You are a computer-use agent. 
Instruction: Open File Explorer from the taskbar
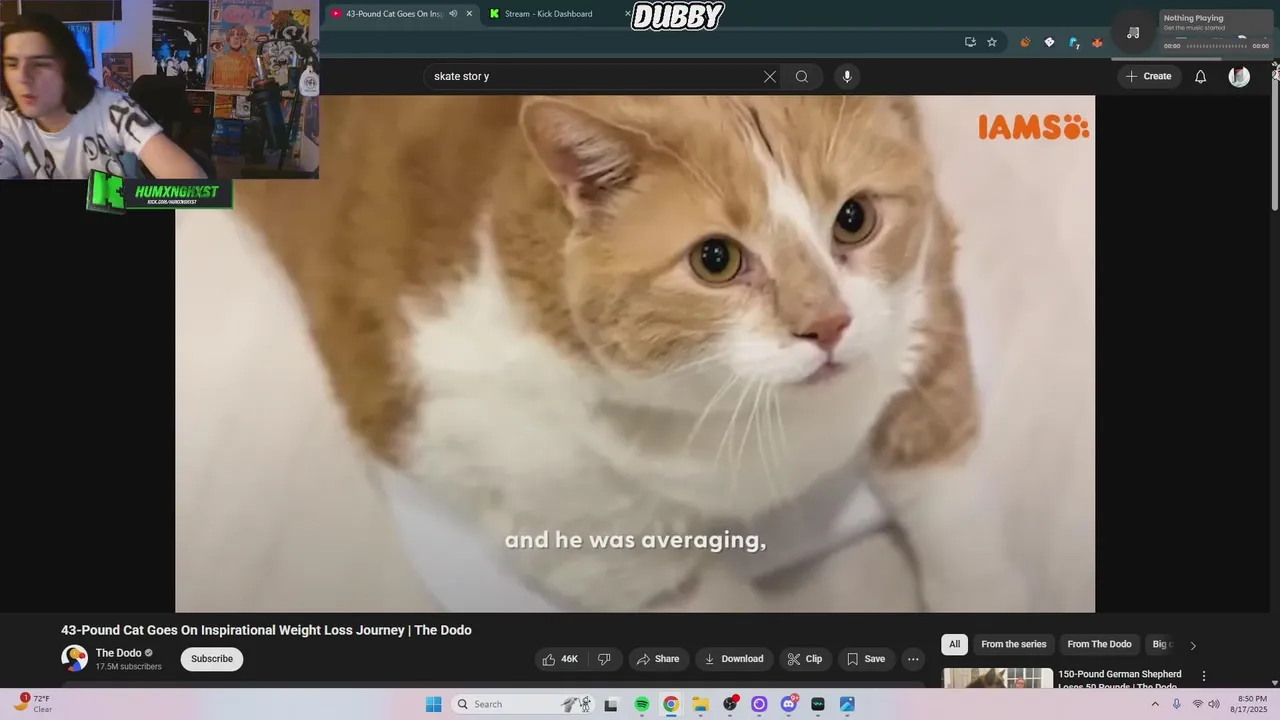coord(701,704)
